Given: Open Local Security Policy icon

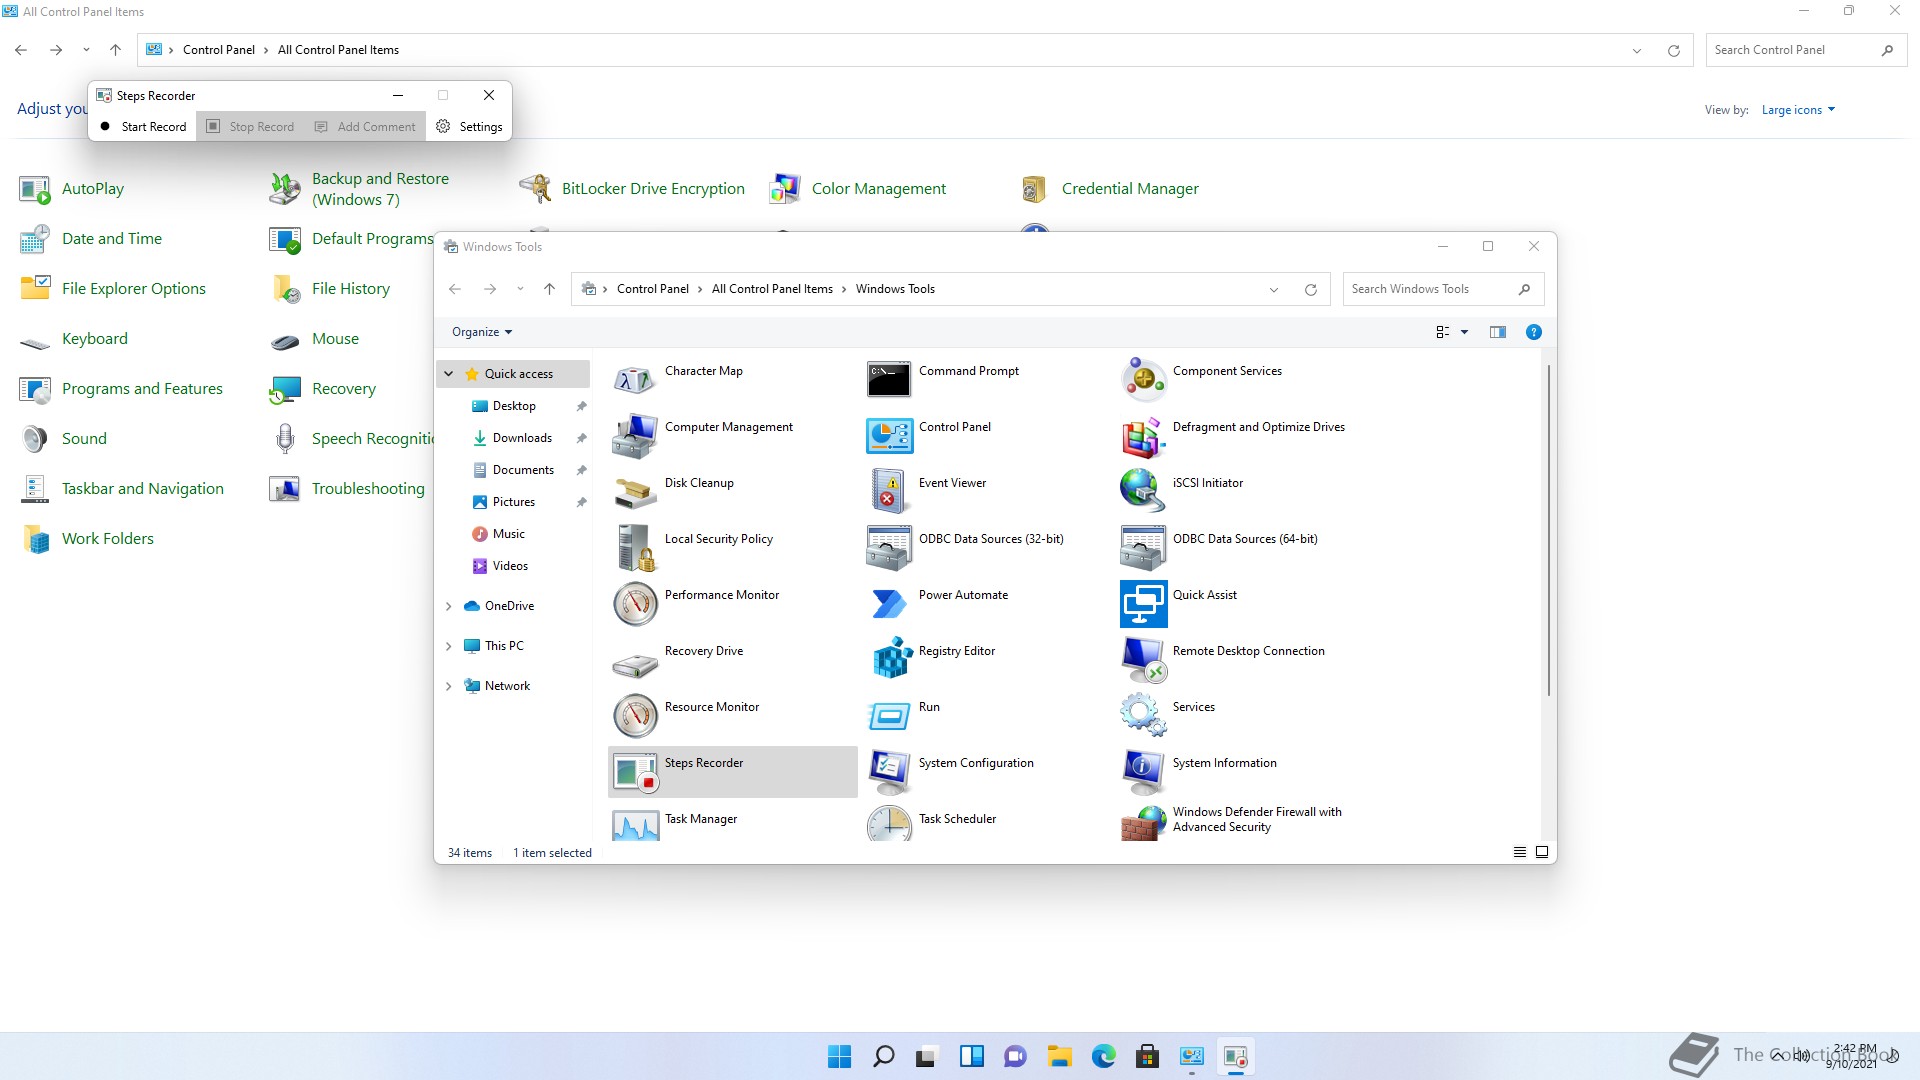Looking at the screenshot, I should pos(635,547).
